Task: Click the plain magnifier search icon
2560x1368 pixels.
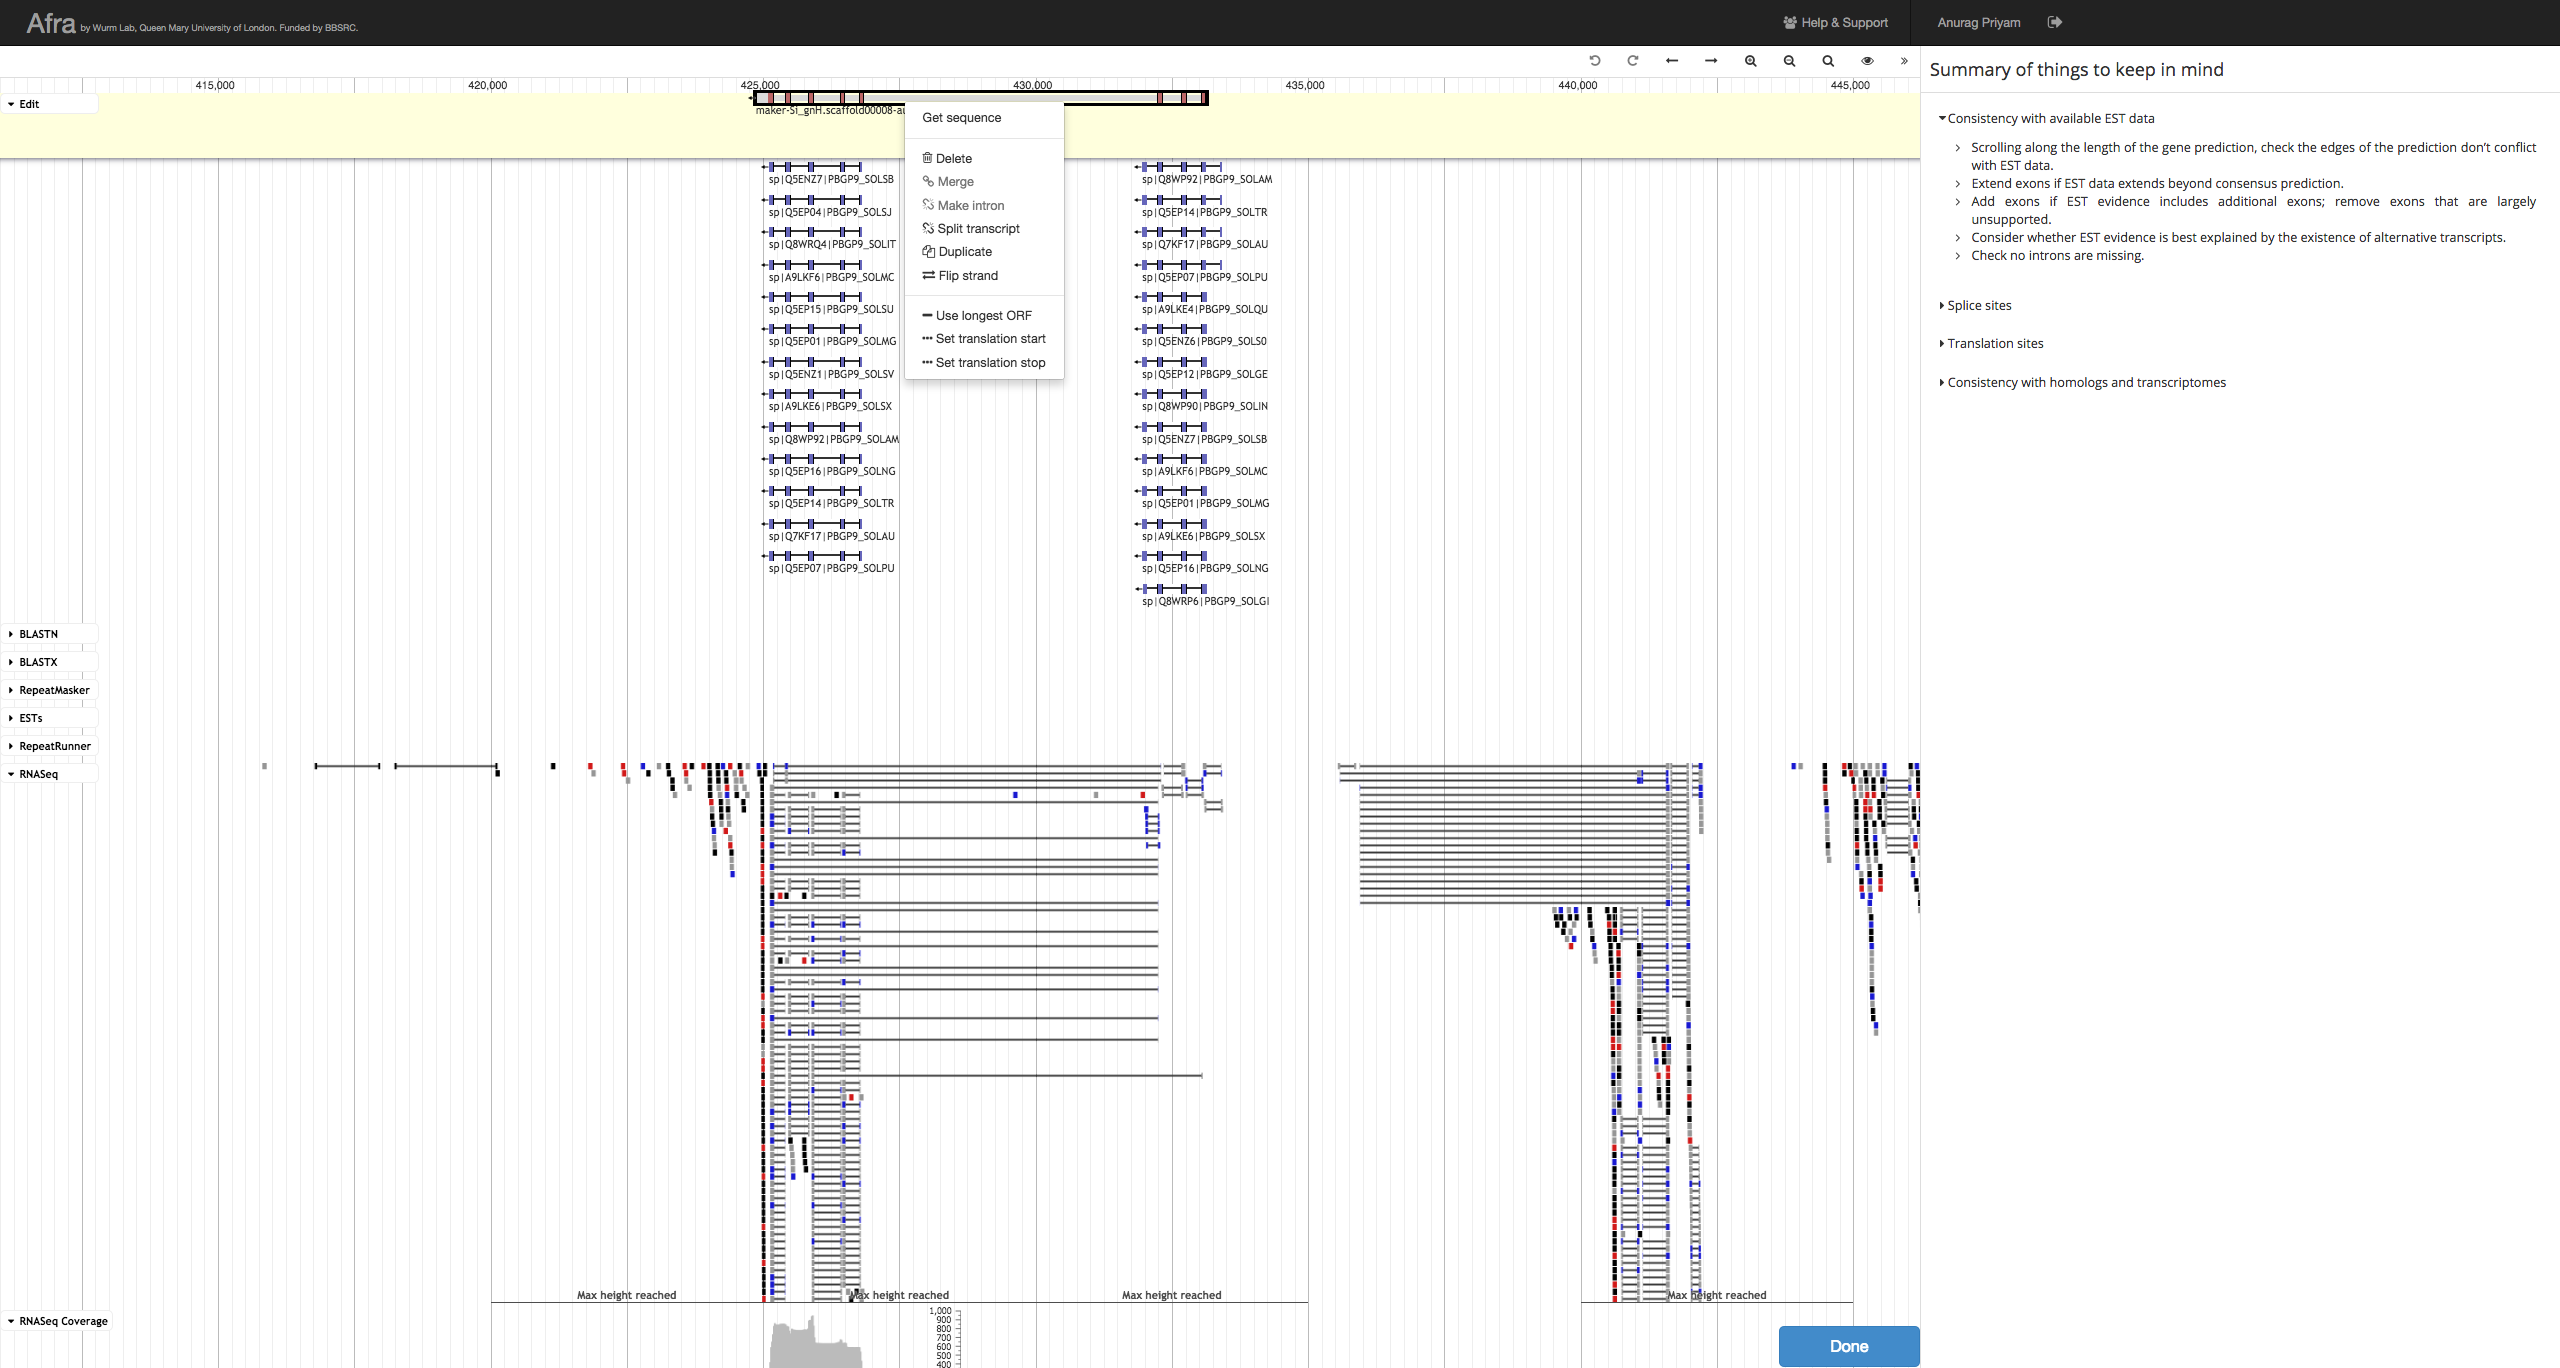Action: coord(1828,61)
